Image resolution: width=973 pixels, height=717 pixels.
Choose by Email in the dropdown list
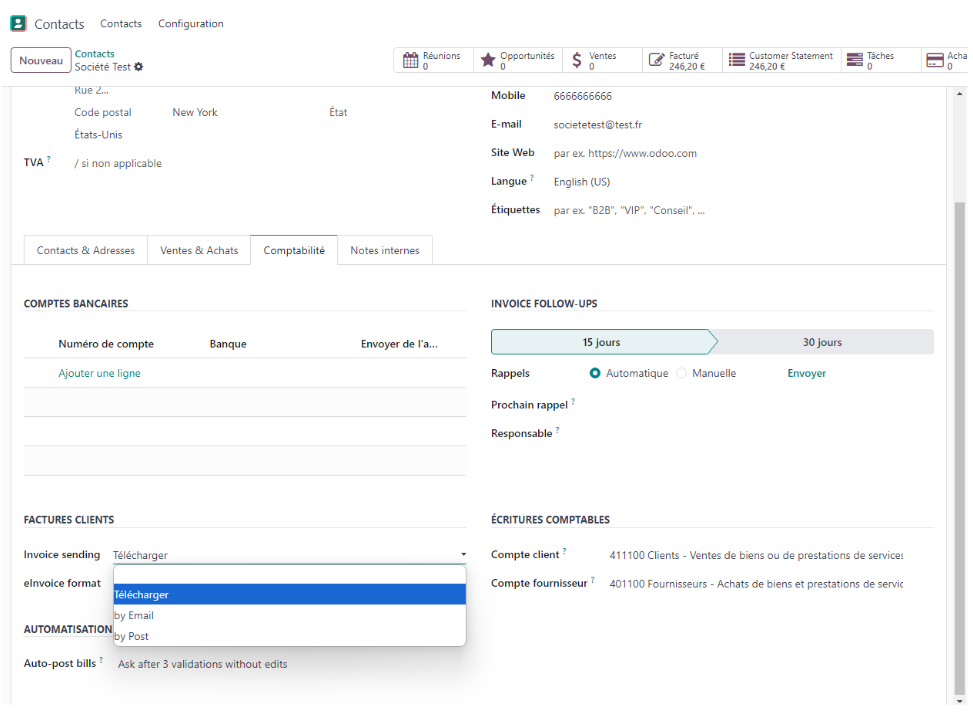point(290,615)
